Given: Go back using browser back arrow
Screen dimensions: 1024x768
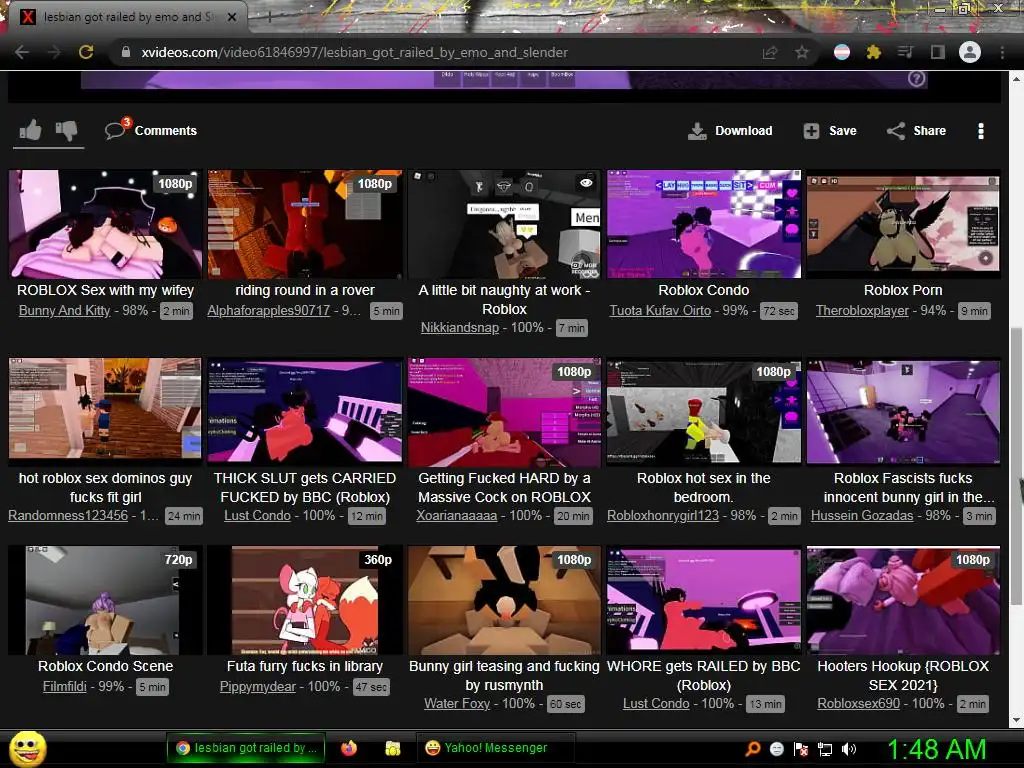Looking at the screenshot, I should click(x=22, y=52).
